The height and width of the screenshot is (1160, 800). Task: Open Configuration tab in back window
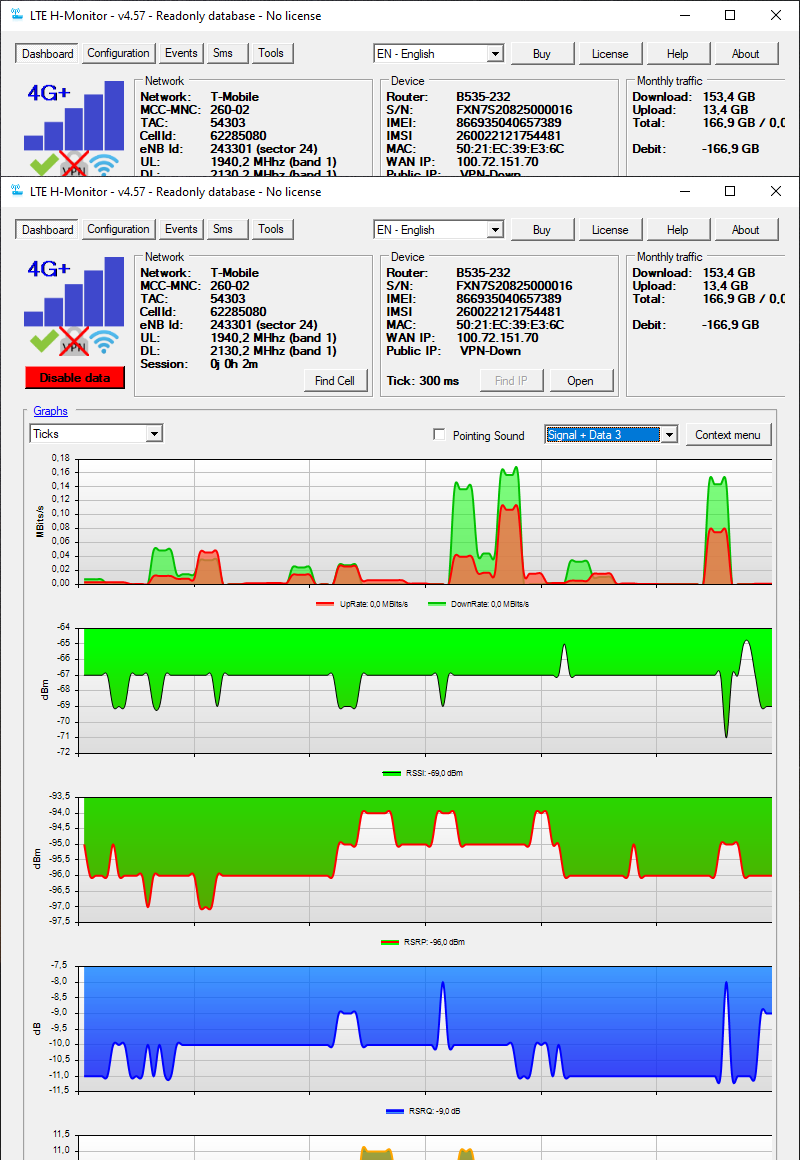click(x=118, y=53)
